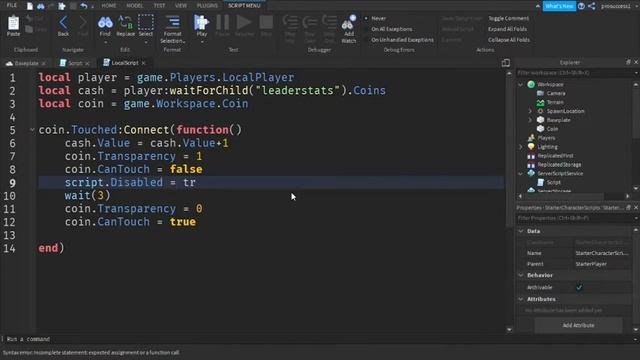Fold the function block at line 5

point(32,130)
